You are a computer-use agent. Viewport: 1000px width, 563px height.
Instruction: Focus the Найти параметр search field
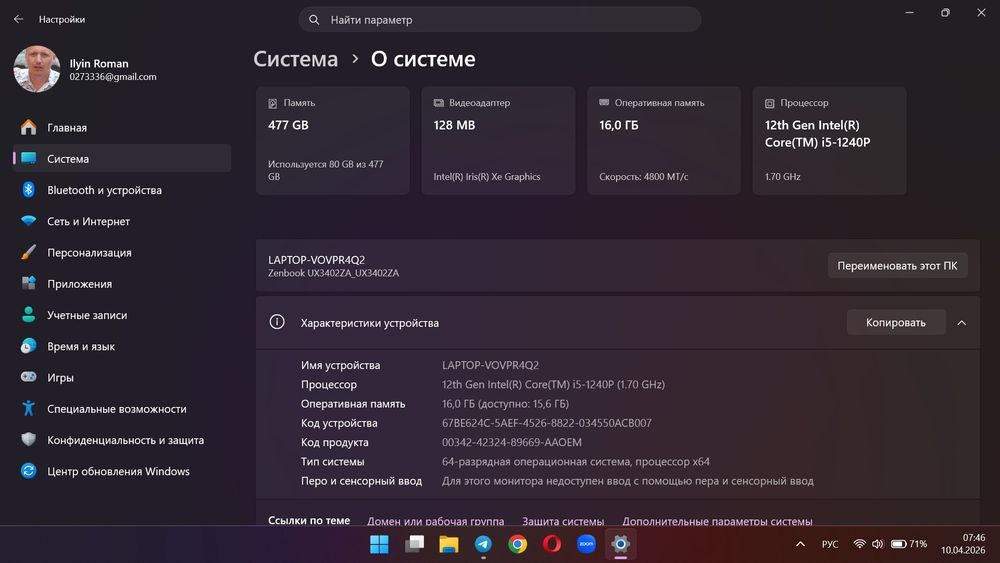point(500,20)
